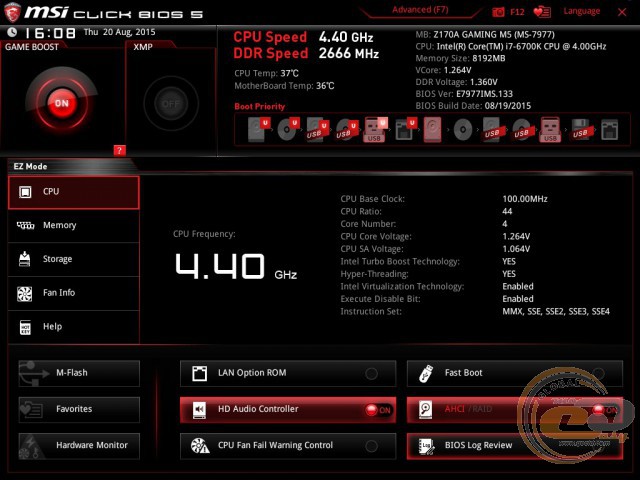
Task: Click the MotherBoard Temp 36°C reading
Action: (284, 86)
